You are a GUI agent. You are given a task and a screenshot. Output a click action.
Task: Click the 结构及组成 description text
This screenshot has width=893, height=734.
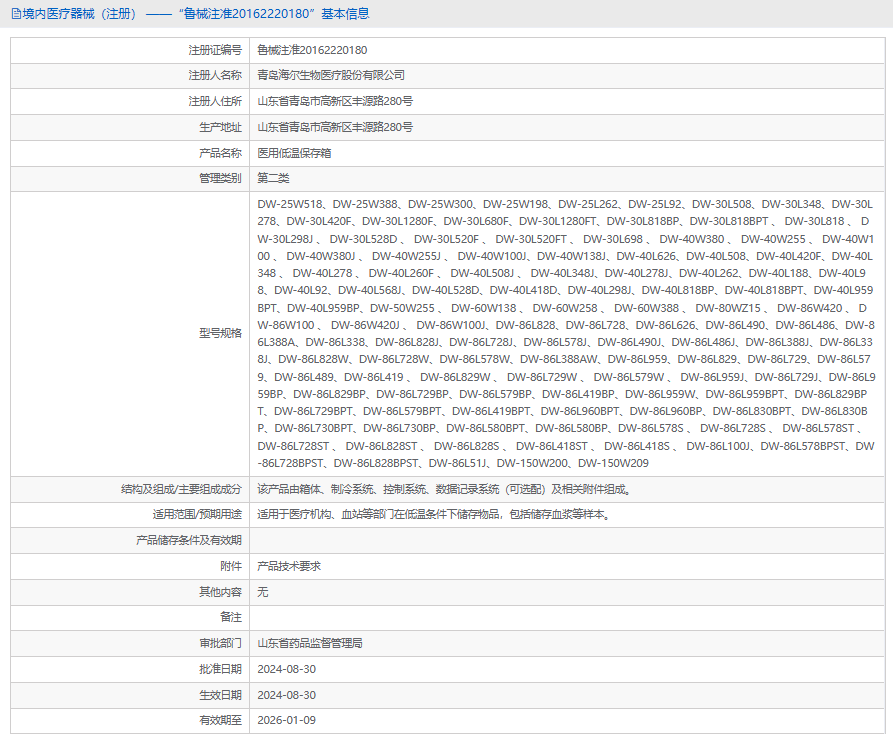(444, 489)
